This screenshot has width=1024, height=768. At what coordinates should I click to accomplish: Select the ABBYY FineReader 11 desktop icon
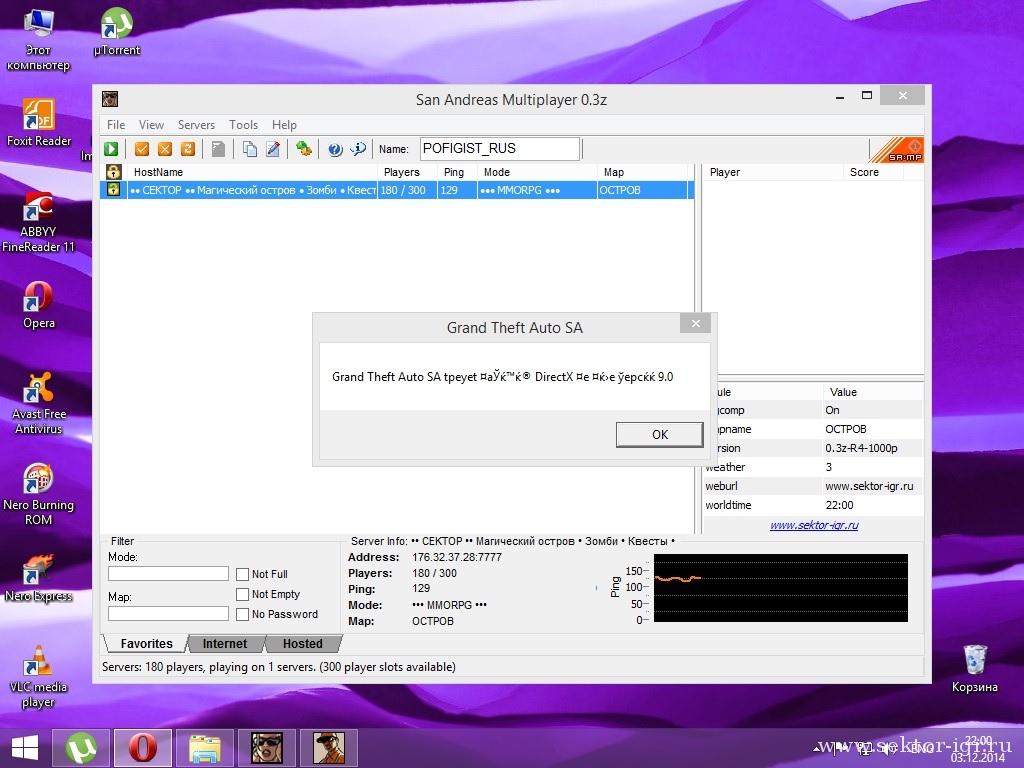[x=39, y=222]
